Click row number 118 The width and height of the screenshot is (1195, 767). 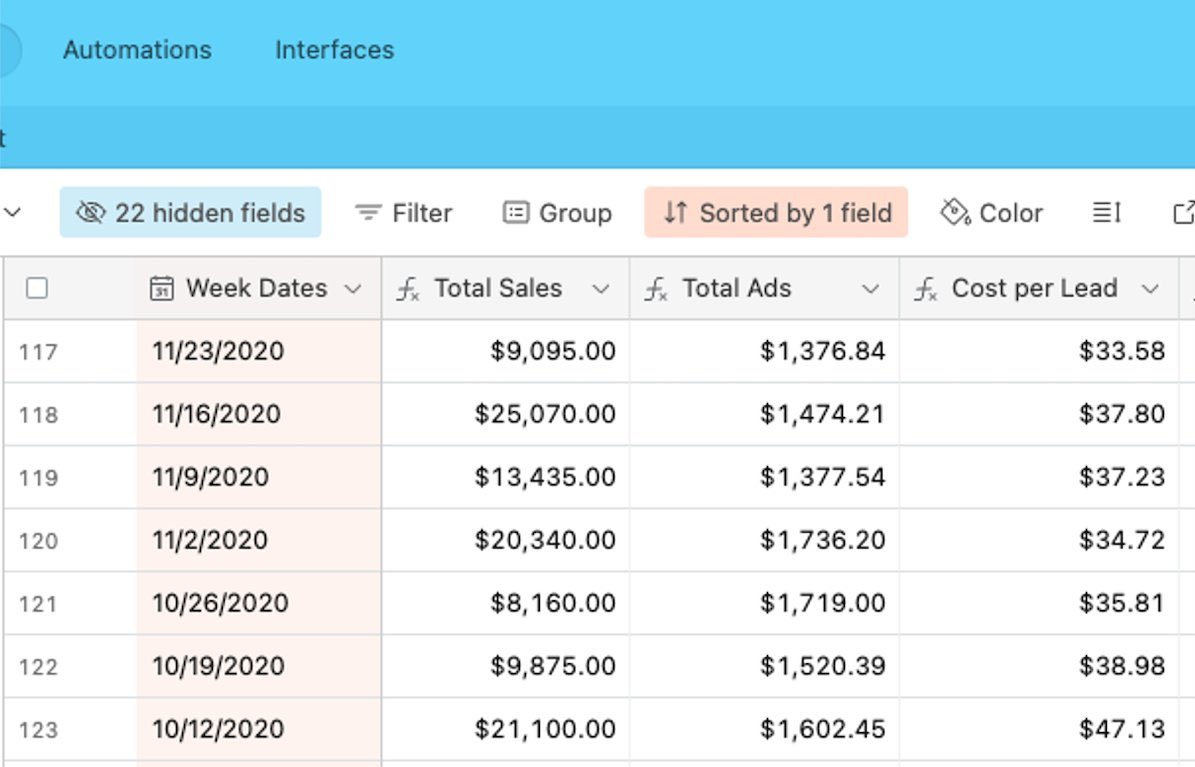(x=38, y=415)
